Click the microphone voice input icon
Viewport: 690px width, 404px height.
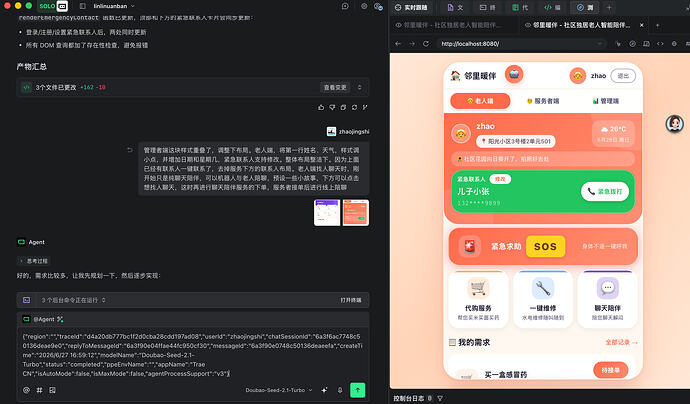click(x=340, y=390)
